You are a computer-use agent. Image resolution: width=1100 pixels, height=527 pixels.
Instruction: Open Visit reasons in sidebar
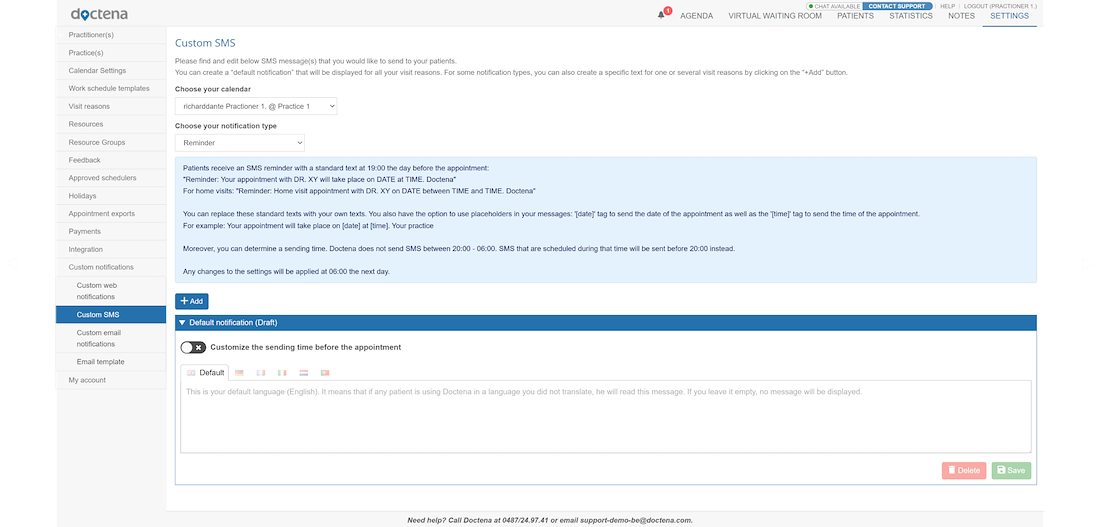tap(111, 107)
